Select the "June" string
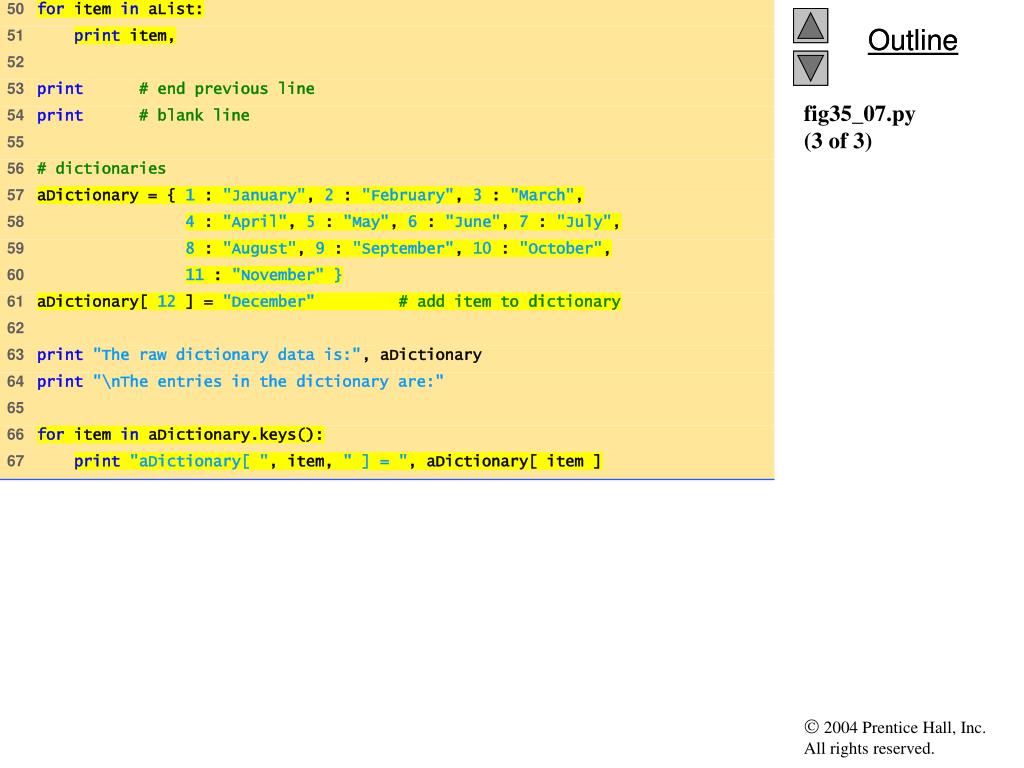 (473, 222)
